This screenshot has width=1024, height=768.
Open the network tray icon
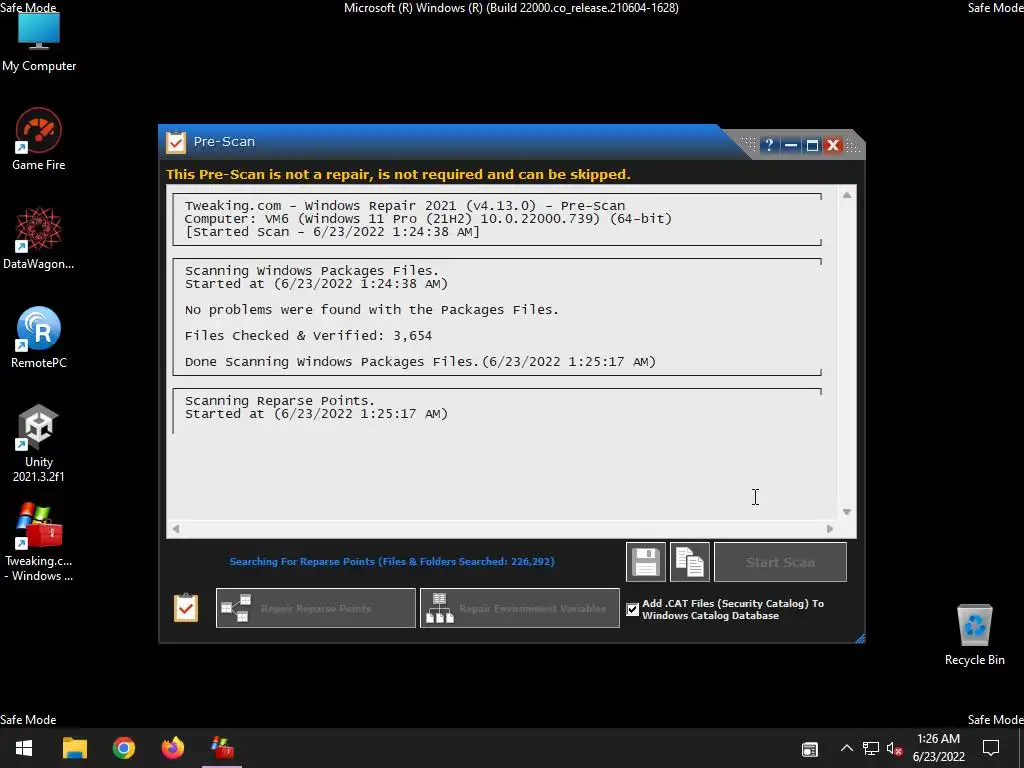(x=871, y=748)
